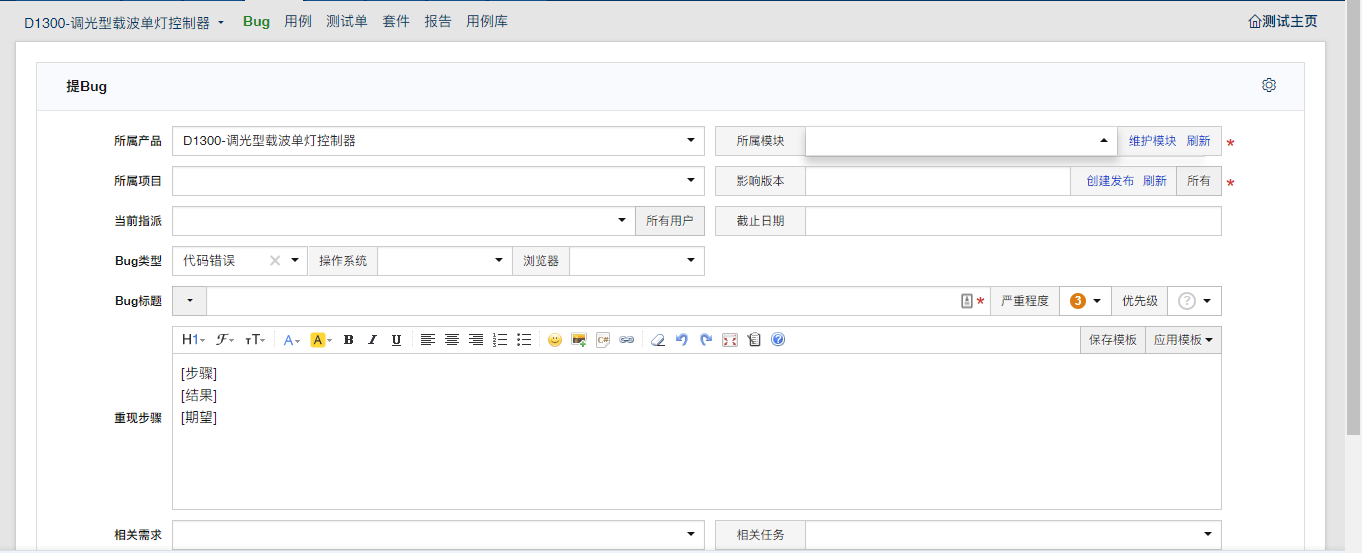Click 刷新 next to 创建发布

pos(1155,181)
